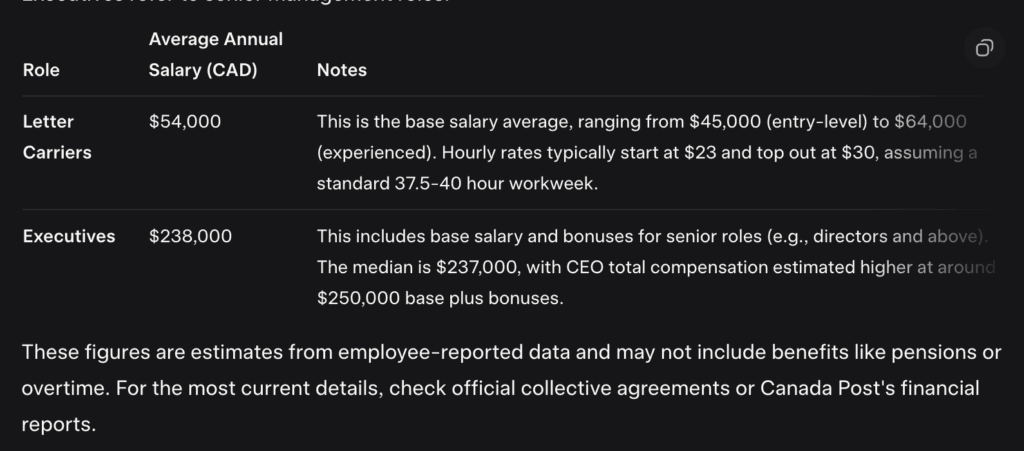Click the $250,000 base plus bonuses text
1024x451 pixels.
(437, 299)
